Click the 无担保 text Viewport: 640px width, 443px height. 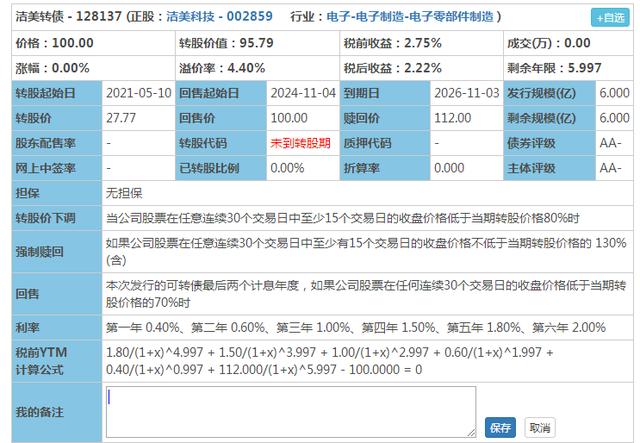coord(124,193)
